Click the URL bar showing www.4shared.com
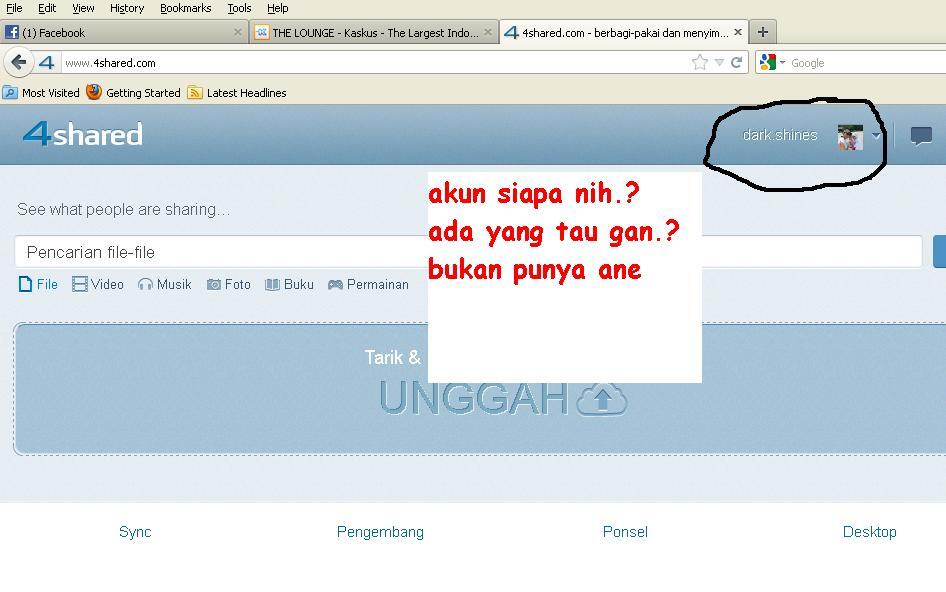The height and width of the screenshot is (592, 946). pyautogui.click(x=374, y=63)
